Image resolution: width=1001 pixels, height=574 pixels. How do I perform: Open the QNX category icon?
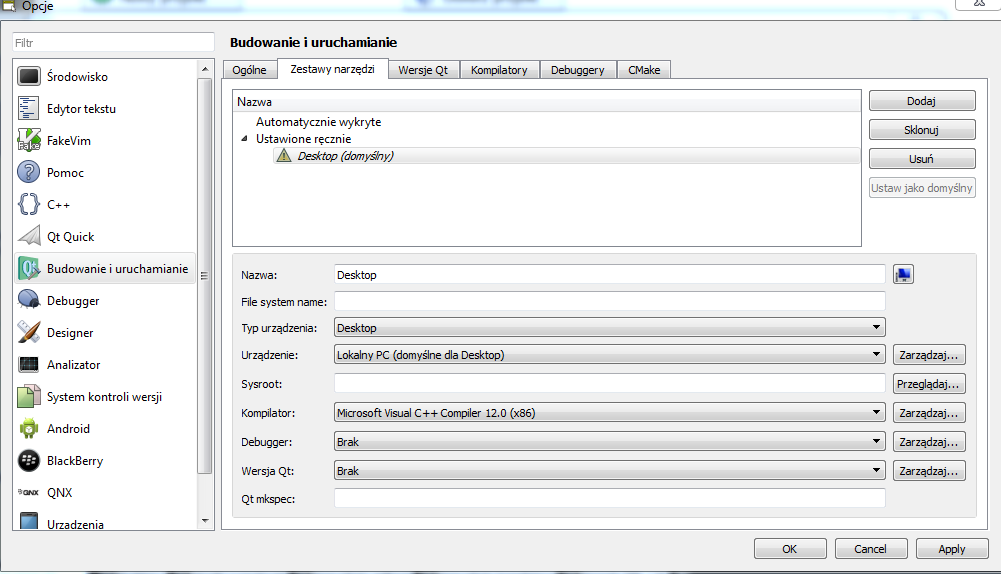coord(28,492)
